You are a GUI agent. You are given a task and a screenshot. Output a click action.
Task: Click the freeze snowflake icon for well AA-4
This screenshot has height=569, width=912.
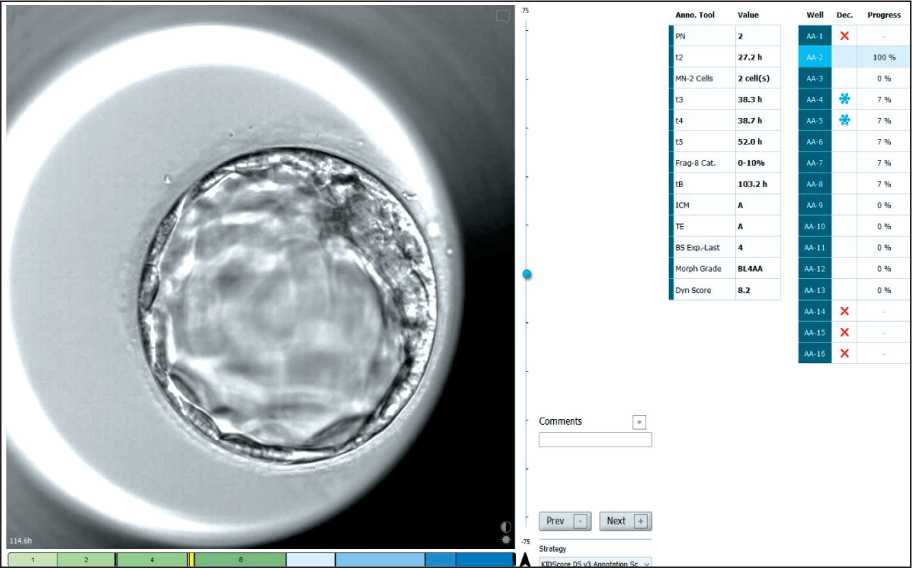845,99
